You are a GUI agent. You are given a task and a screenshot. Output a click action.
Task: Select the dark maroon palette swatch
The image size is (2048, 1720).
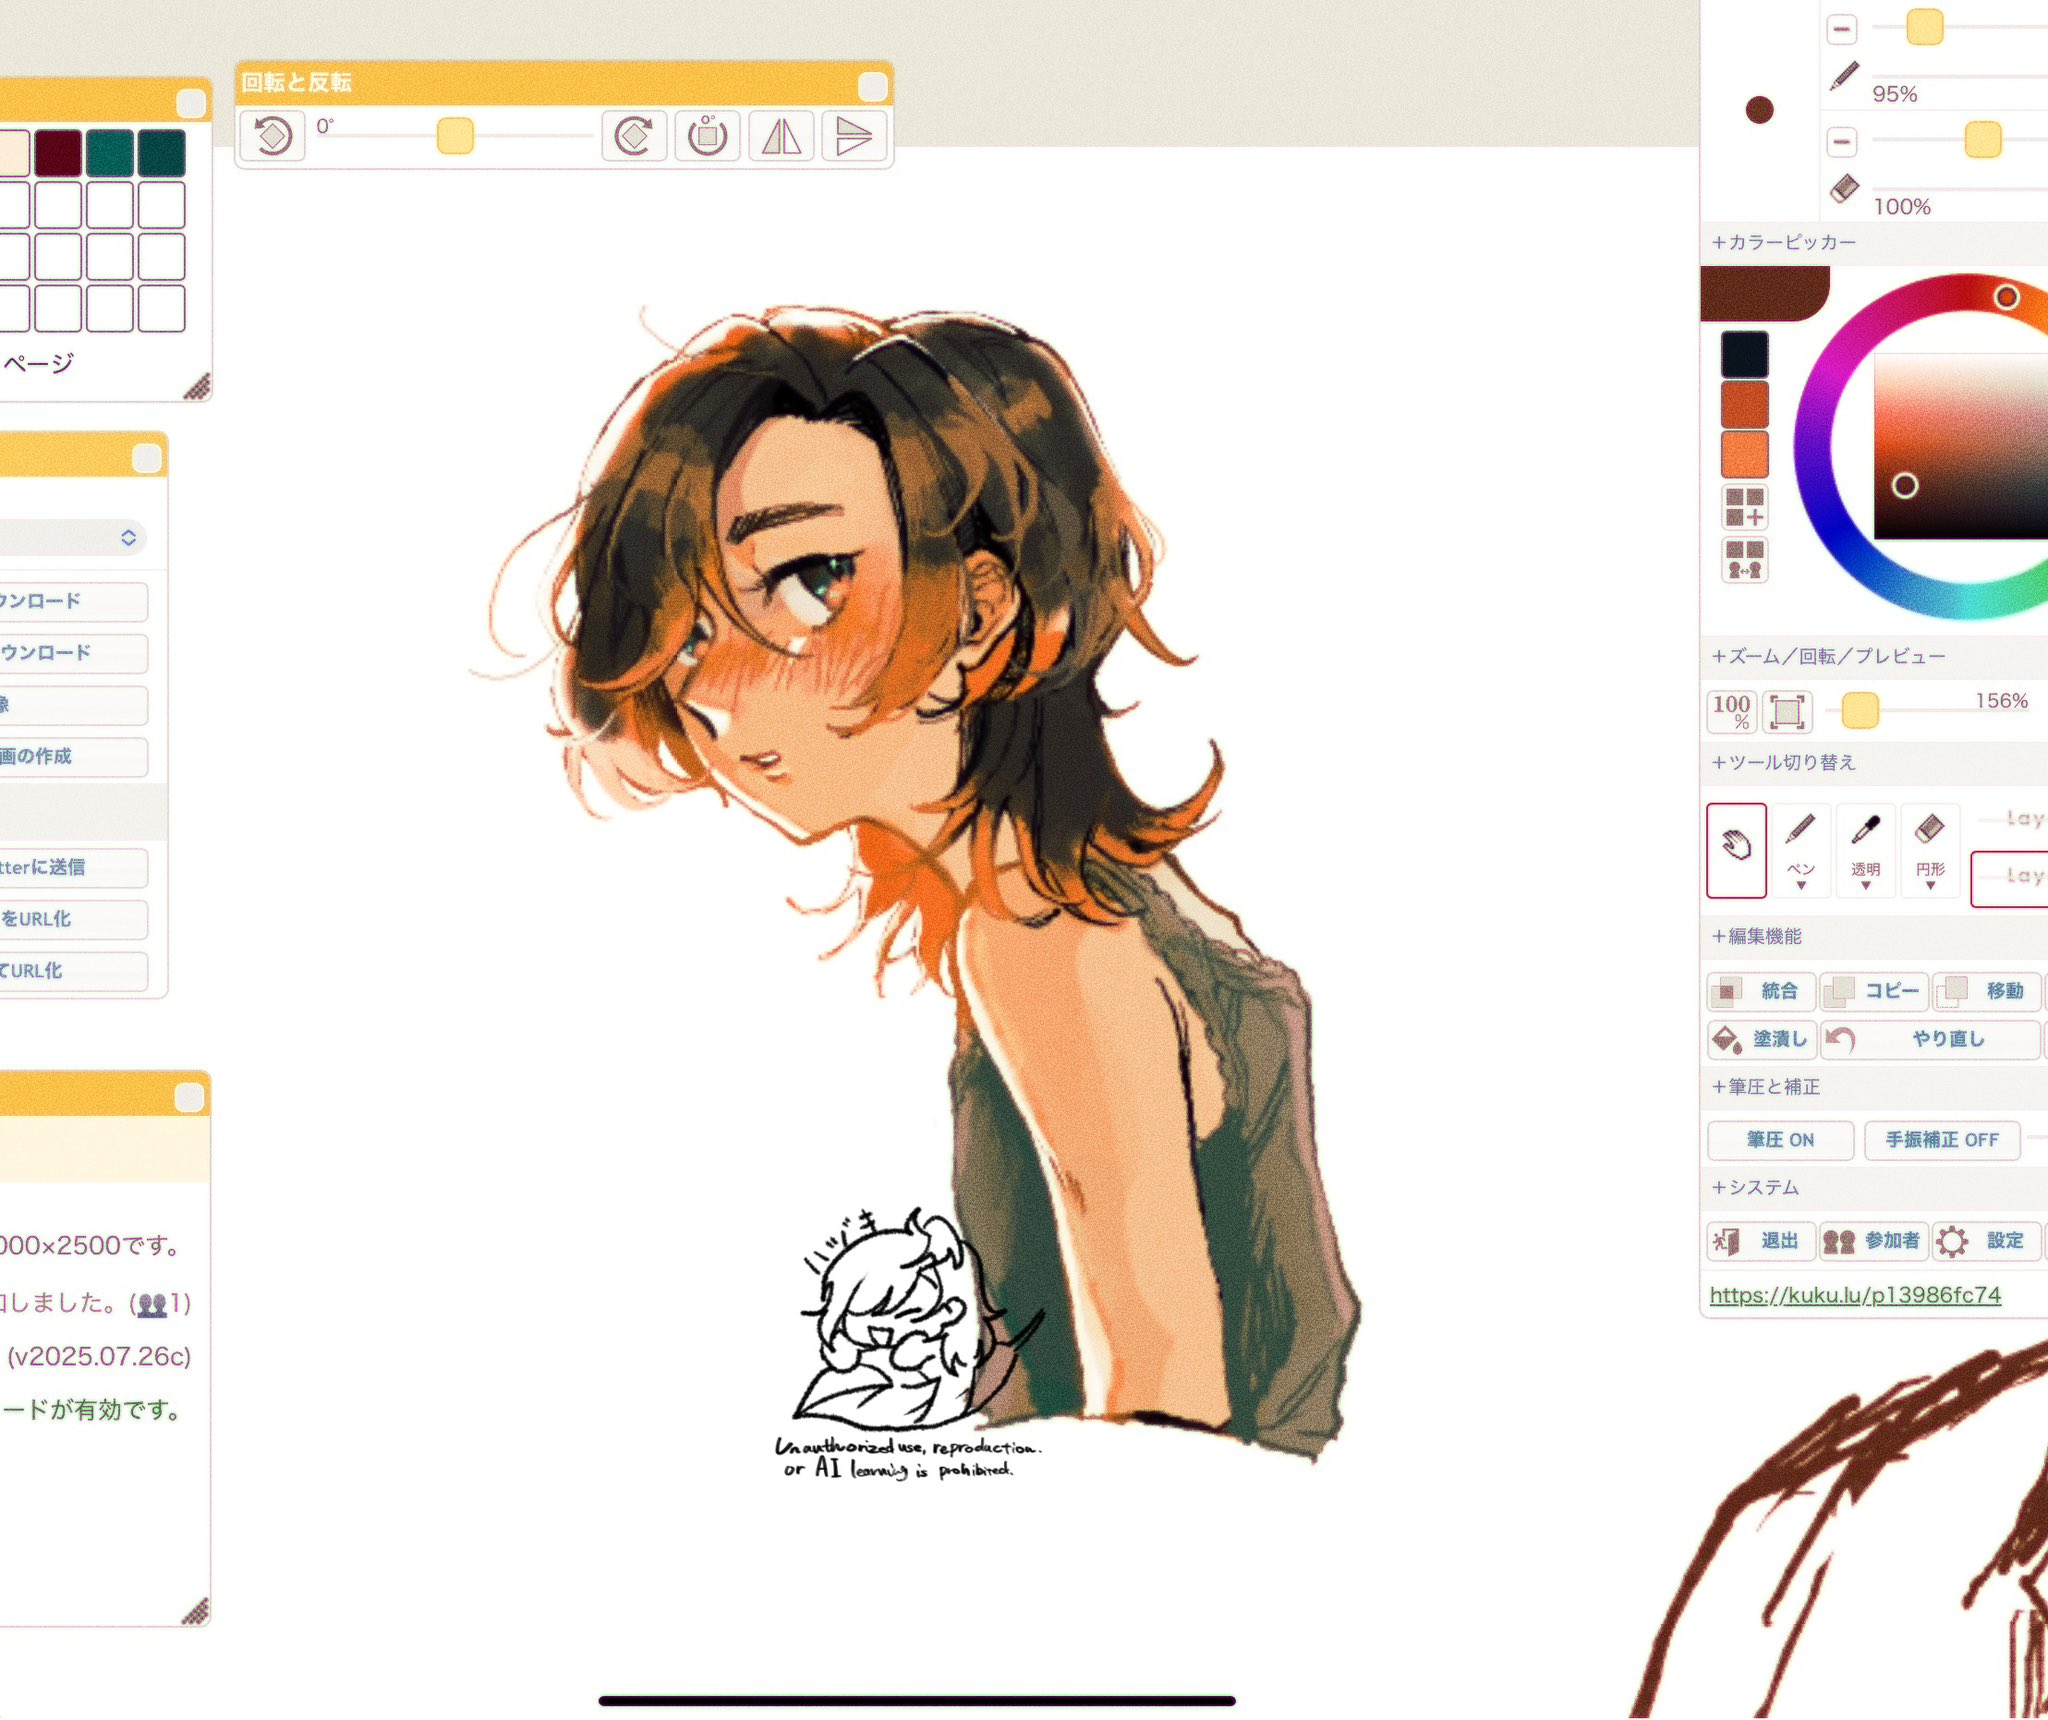(58, 152)
